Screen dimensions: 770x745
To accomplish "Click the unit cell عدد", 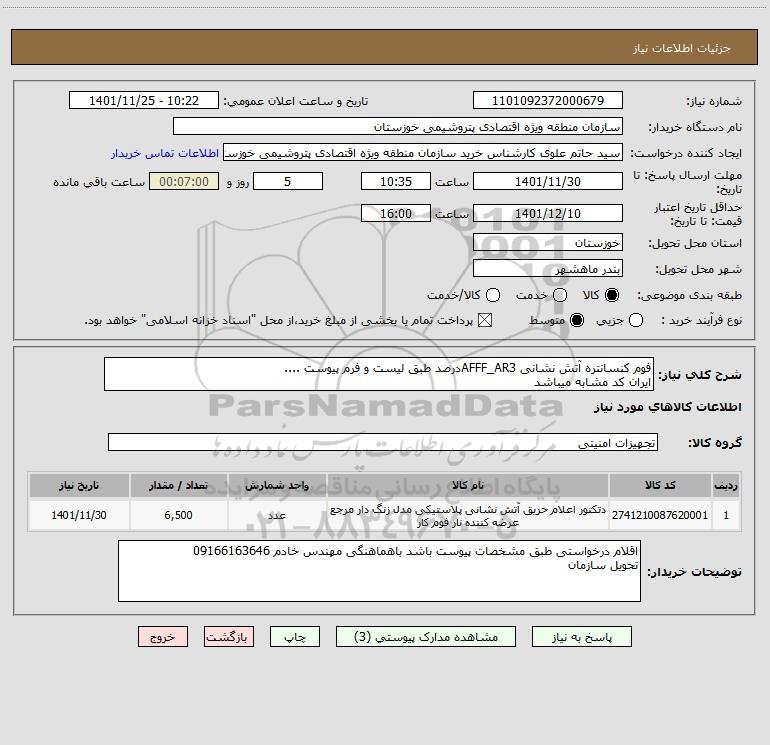I will [277, 515].
